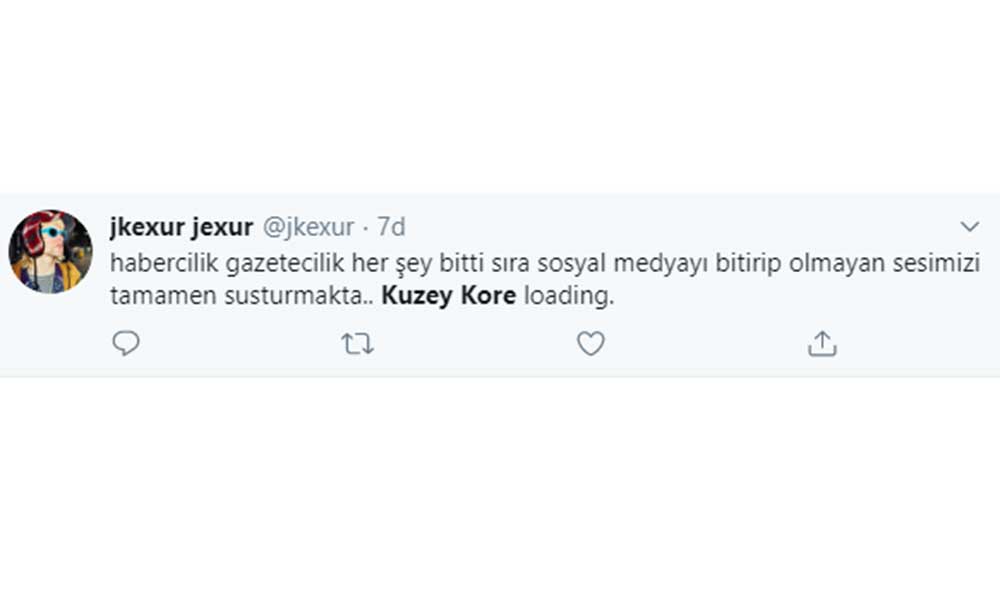Click the reply speech bubble icon
Screen dimensions: 1000x600
125,344
